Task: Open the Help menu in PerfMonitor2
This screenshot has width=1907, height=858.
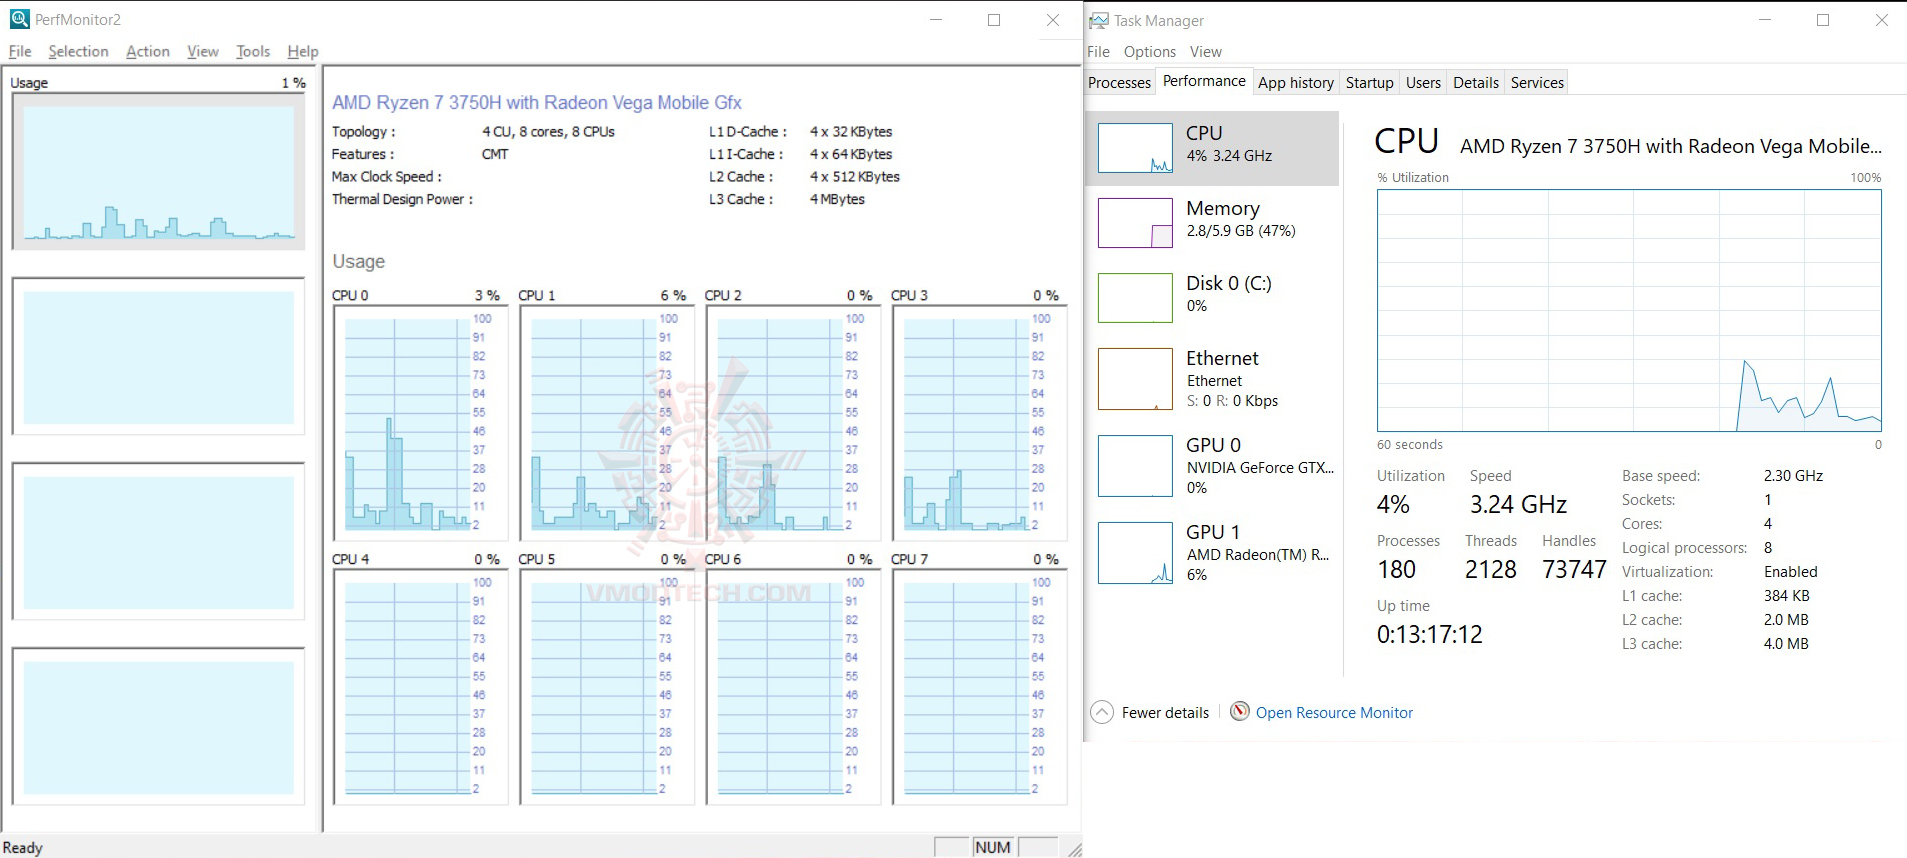Action: 303,52
